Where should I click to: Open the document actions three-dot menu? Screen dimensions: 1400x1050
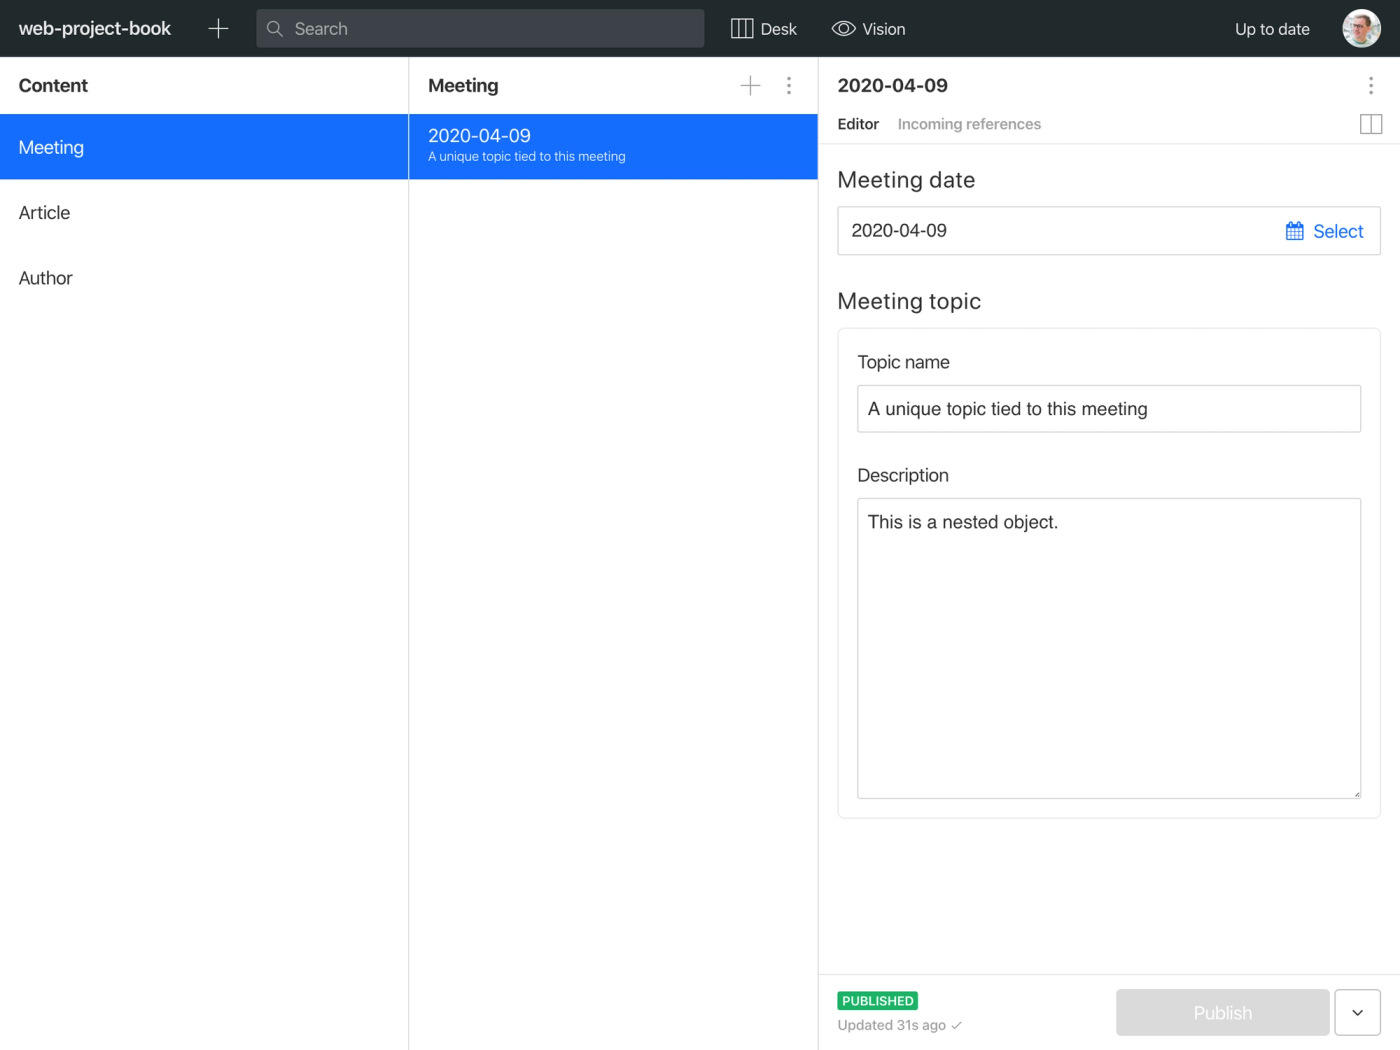click(x=1371, y=85)
